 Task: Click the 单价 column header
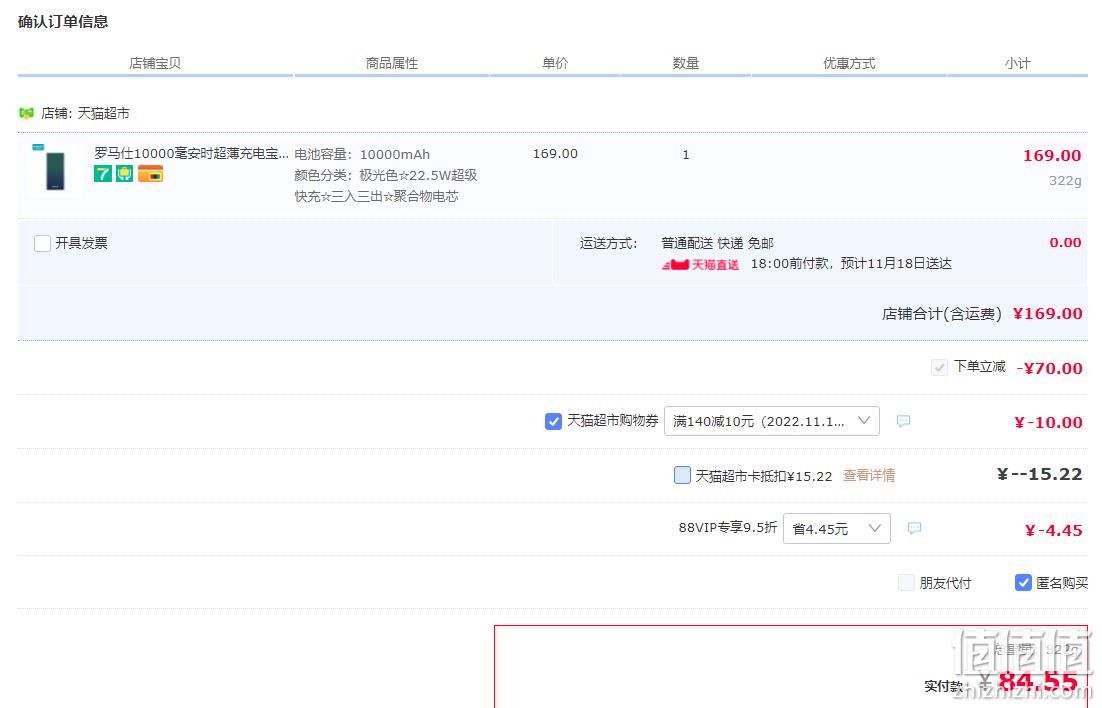coord(555,63)
